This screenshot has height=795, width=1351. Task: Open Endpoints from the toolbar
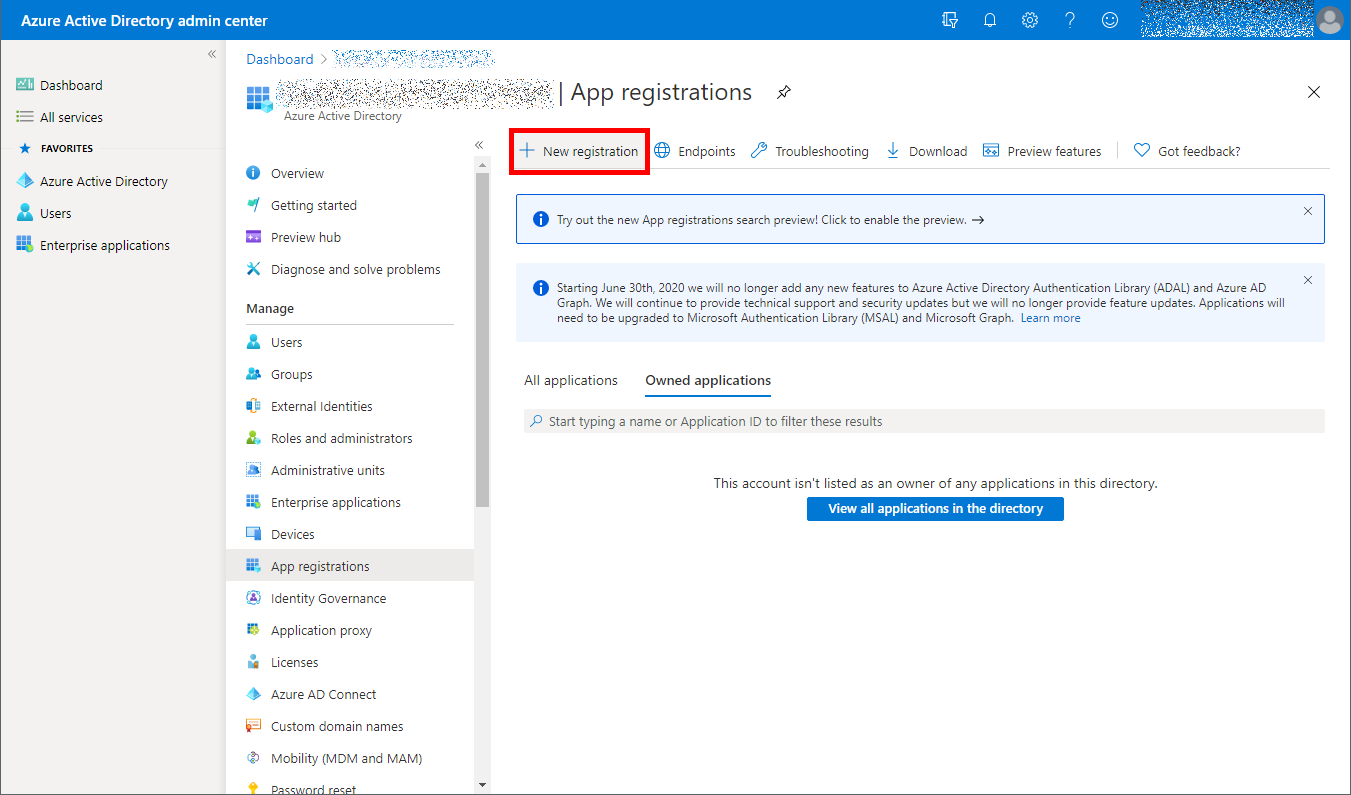pyautogui.click(x=695, y=151)
